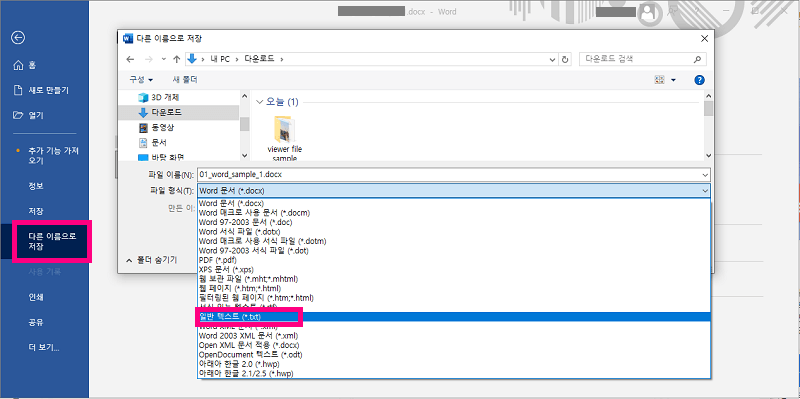Choose OpenDocument 텍스트 (*.odt)
The width and height of the screenshot is (800, 399).
coord(454,355)
